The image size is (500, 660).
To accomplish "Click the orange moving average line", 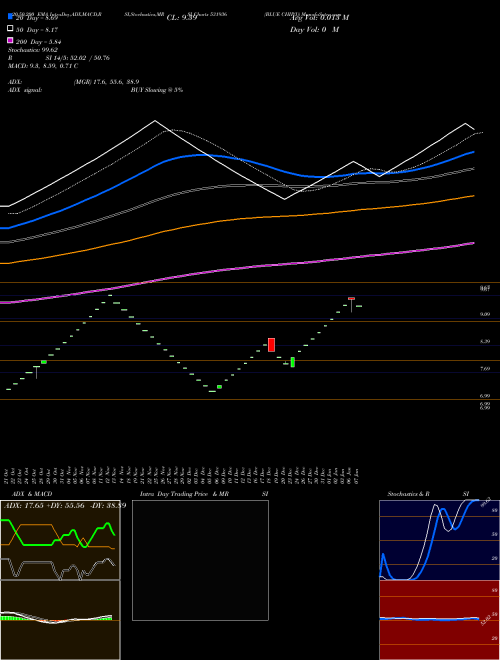I will (236, 219).
